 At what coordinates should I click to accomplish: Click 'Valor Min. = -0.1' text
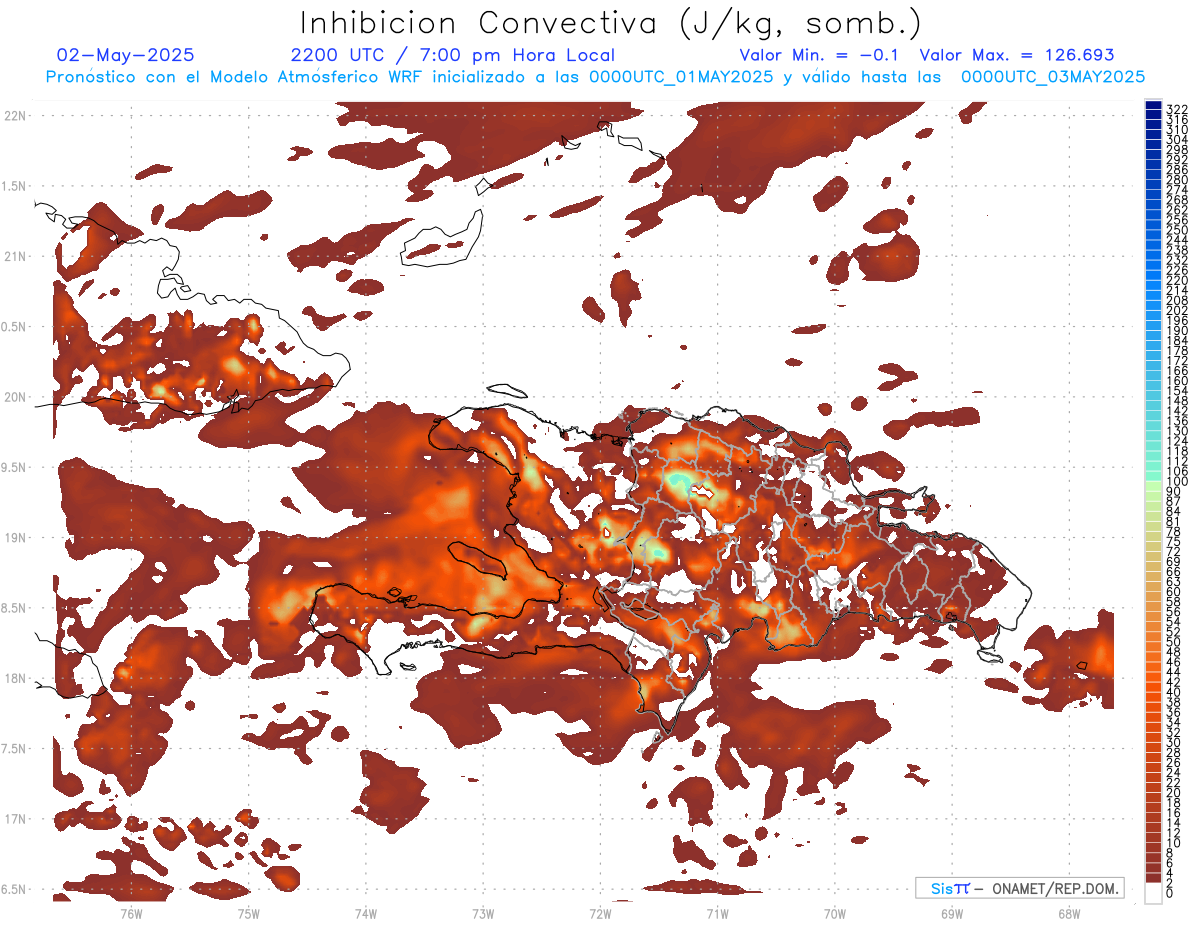[x=821, y=55]
